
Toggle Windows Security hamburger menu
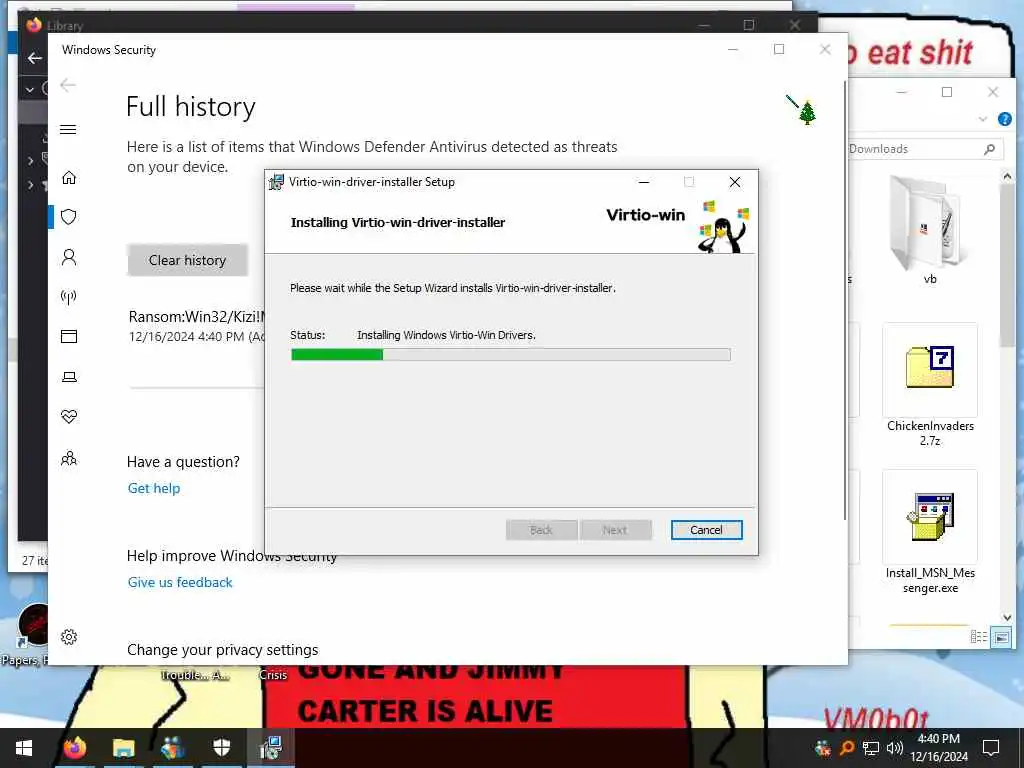pos(68,129)
